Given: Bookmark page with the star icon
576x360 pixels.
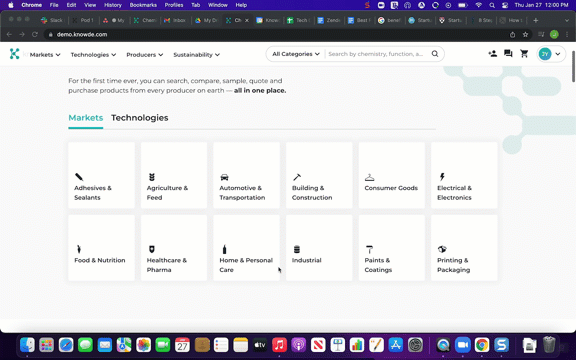Looking at the screenshot, I should (525, 35).
